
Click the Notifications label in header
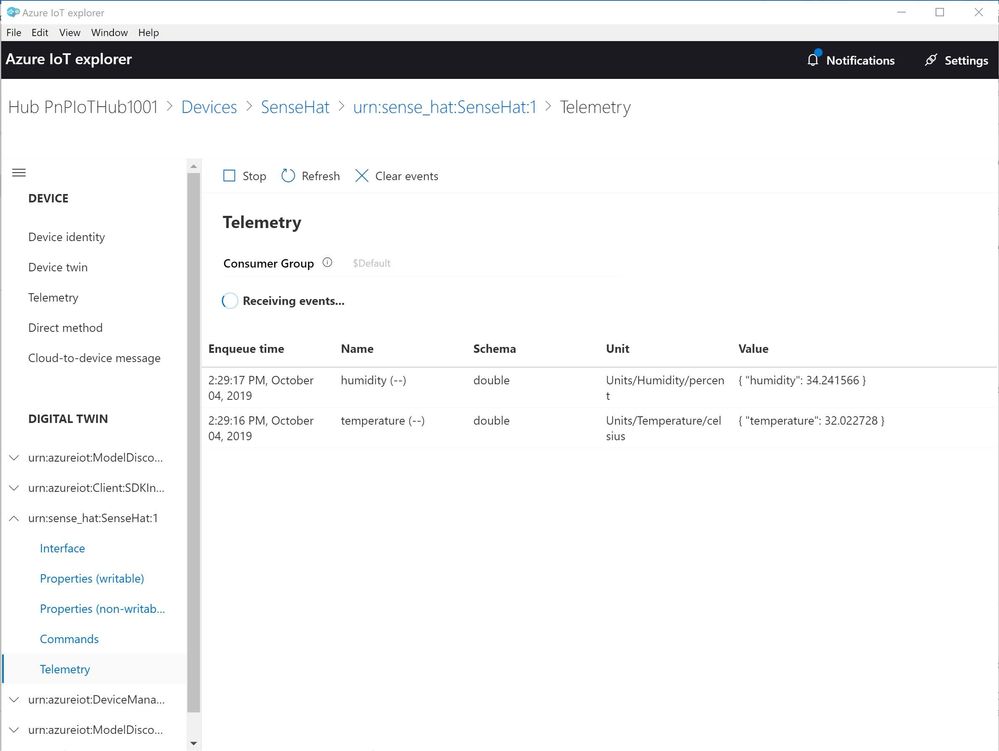[x=860, y=61]
